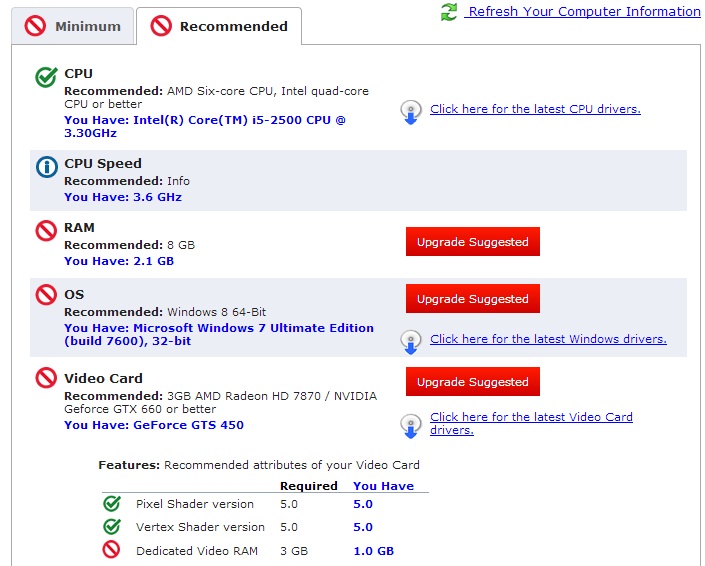Viewport: 705px width, 566px height.
Task: Click the Video Card drivers download disc icon
Action: (x=411, y=426)
